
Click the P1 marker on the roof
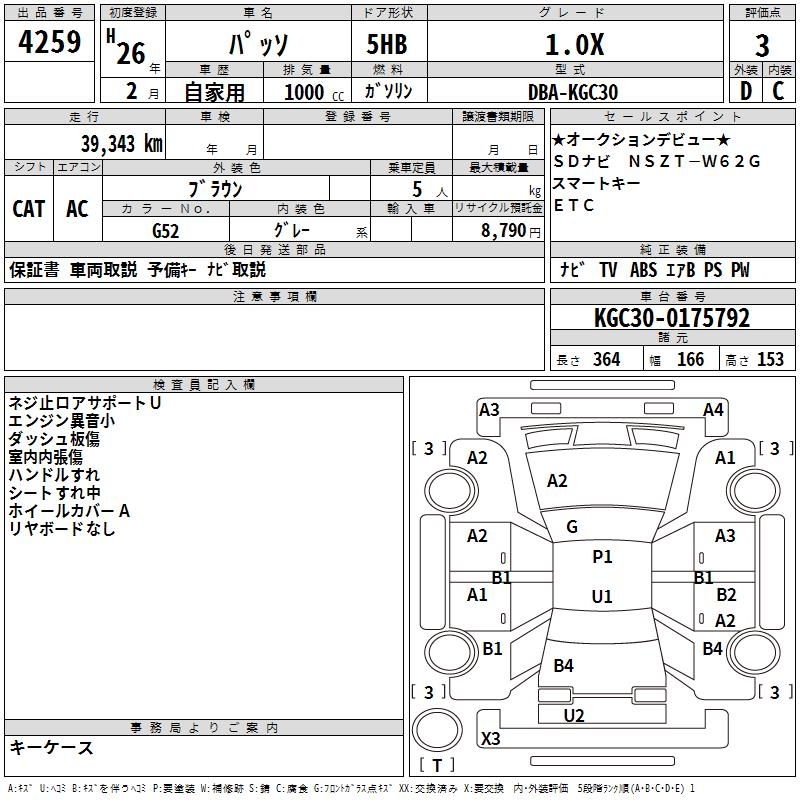602,557
